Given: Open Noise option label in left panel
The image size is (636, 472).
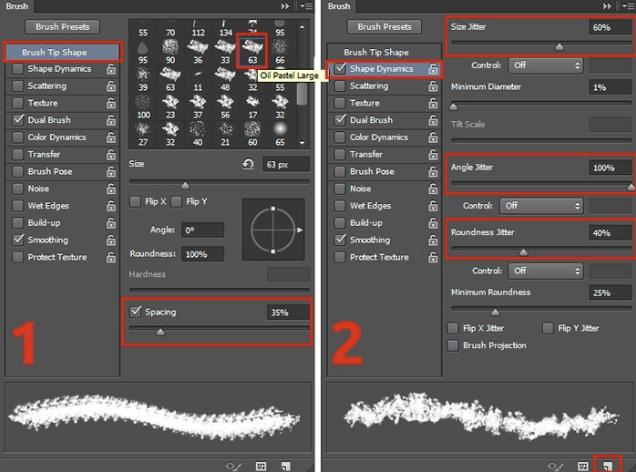Looking at the screenshot, I should 38,188.
